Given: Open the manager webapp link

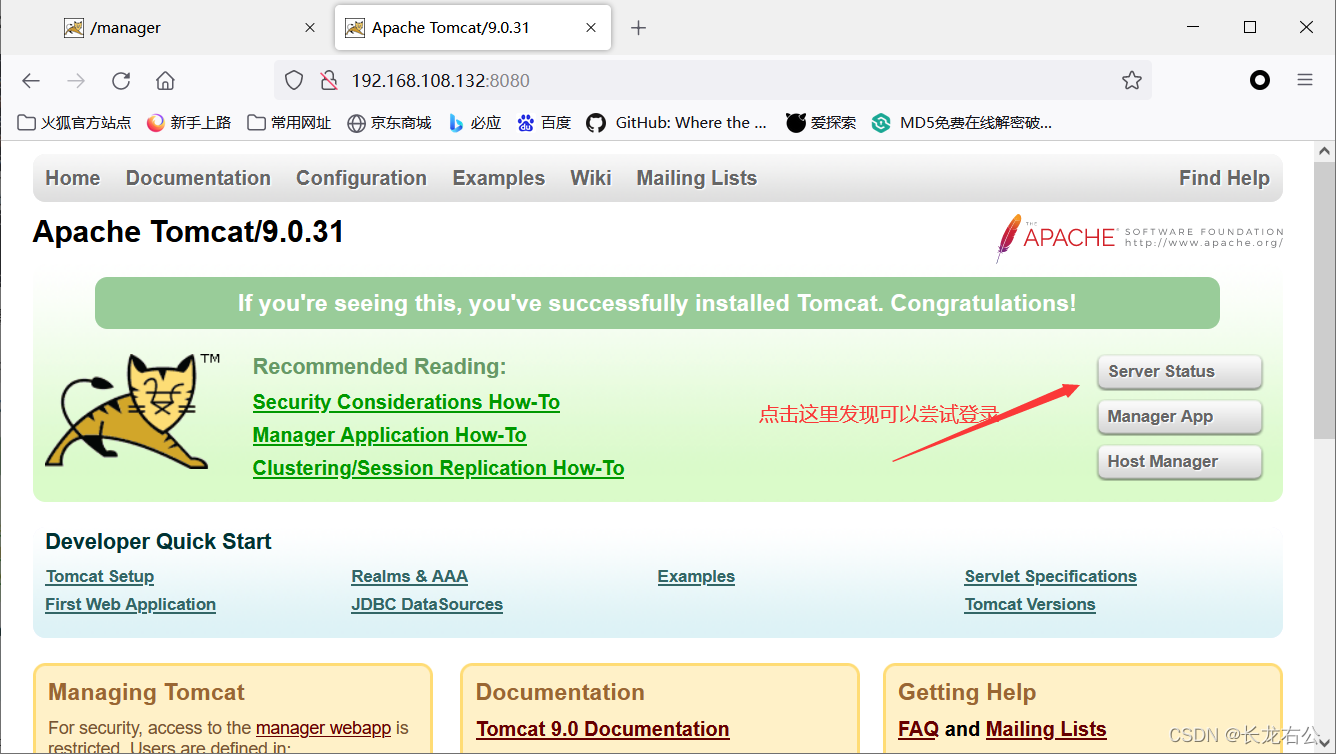Looking at the screenshot, I should 323,728.
